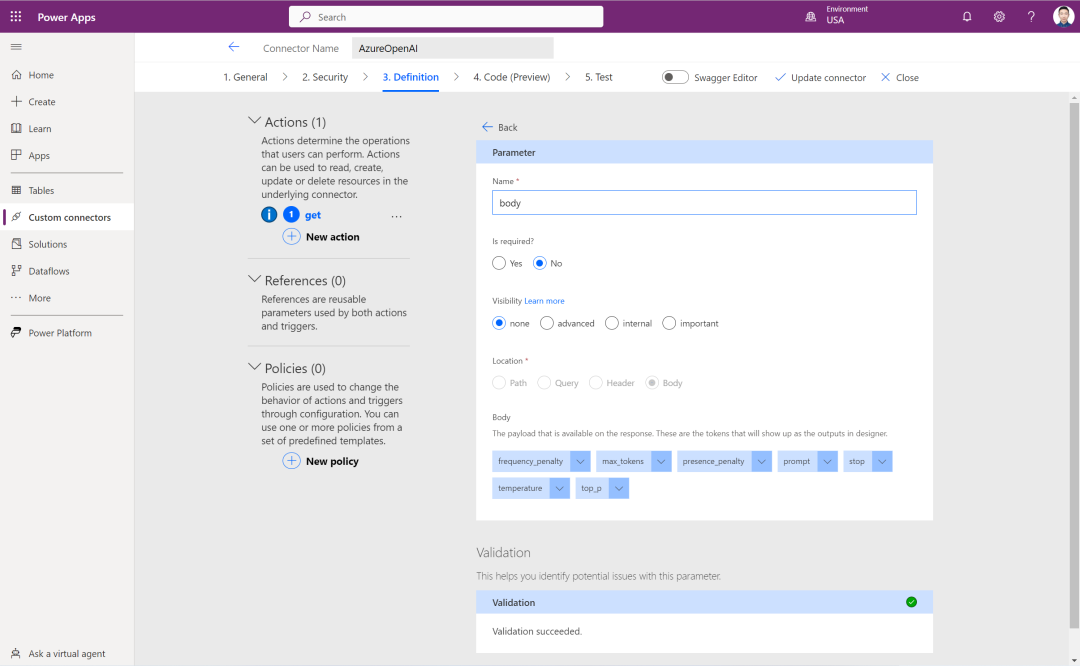The height and width of the screenshot is (666, 1080).
Task: Click the Custom connectors icon
Action: click(17, 217)
